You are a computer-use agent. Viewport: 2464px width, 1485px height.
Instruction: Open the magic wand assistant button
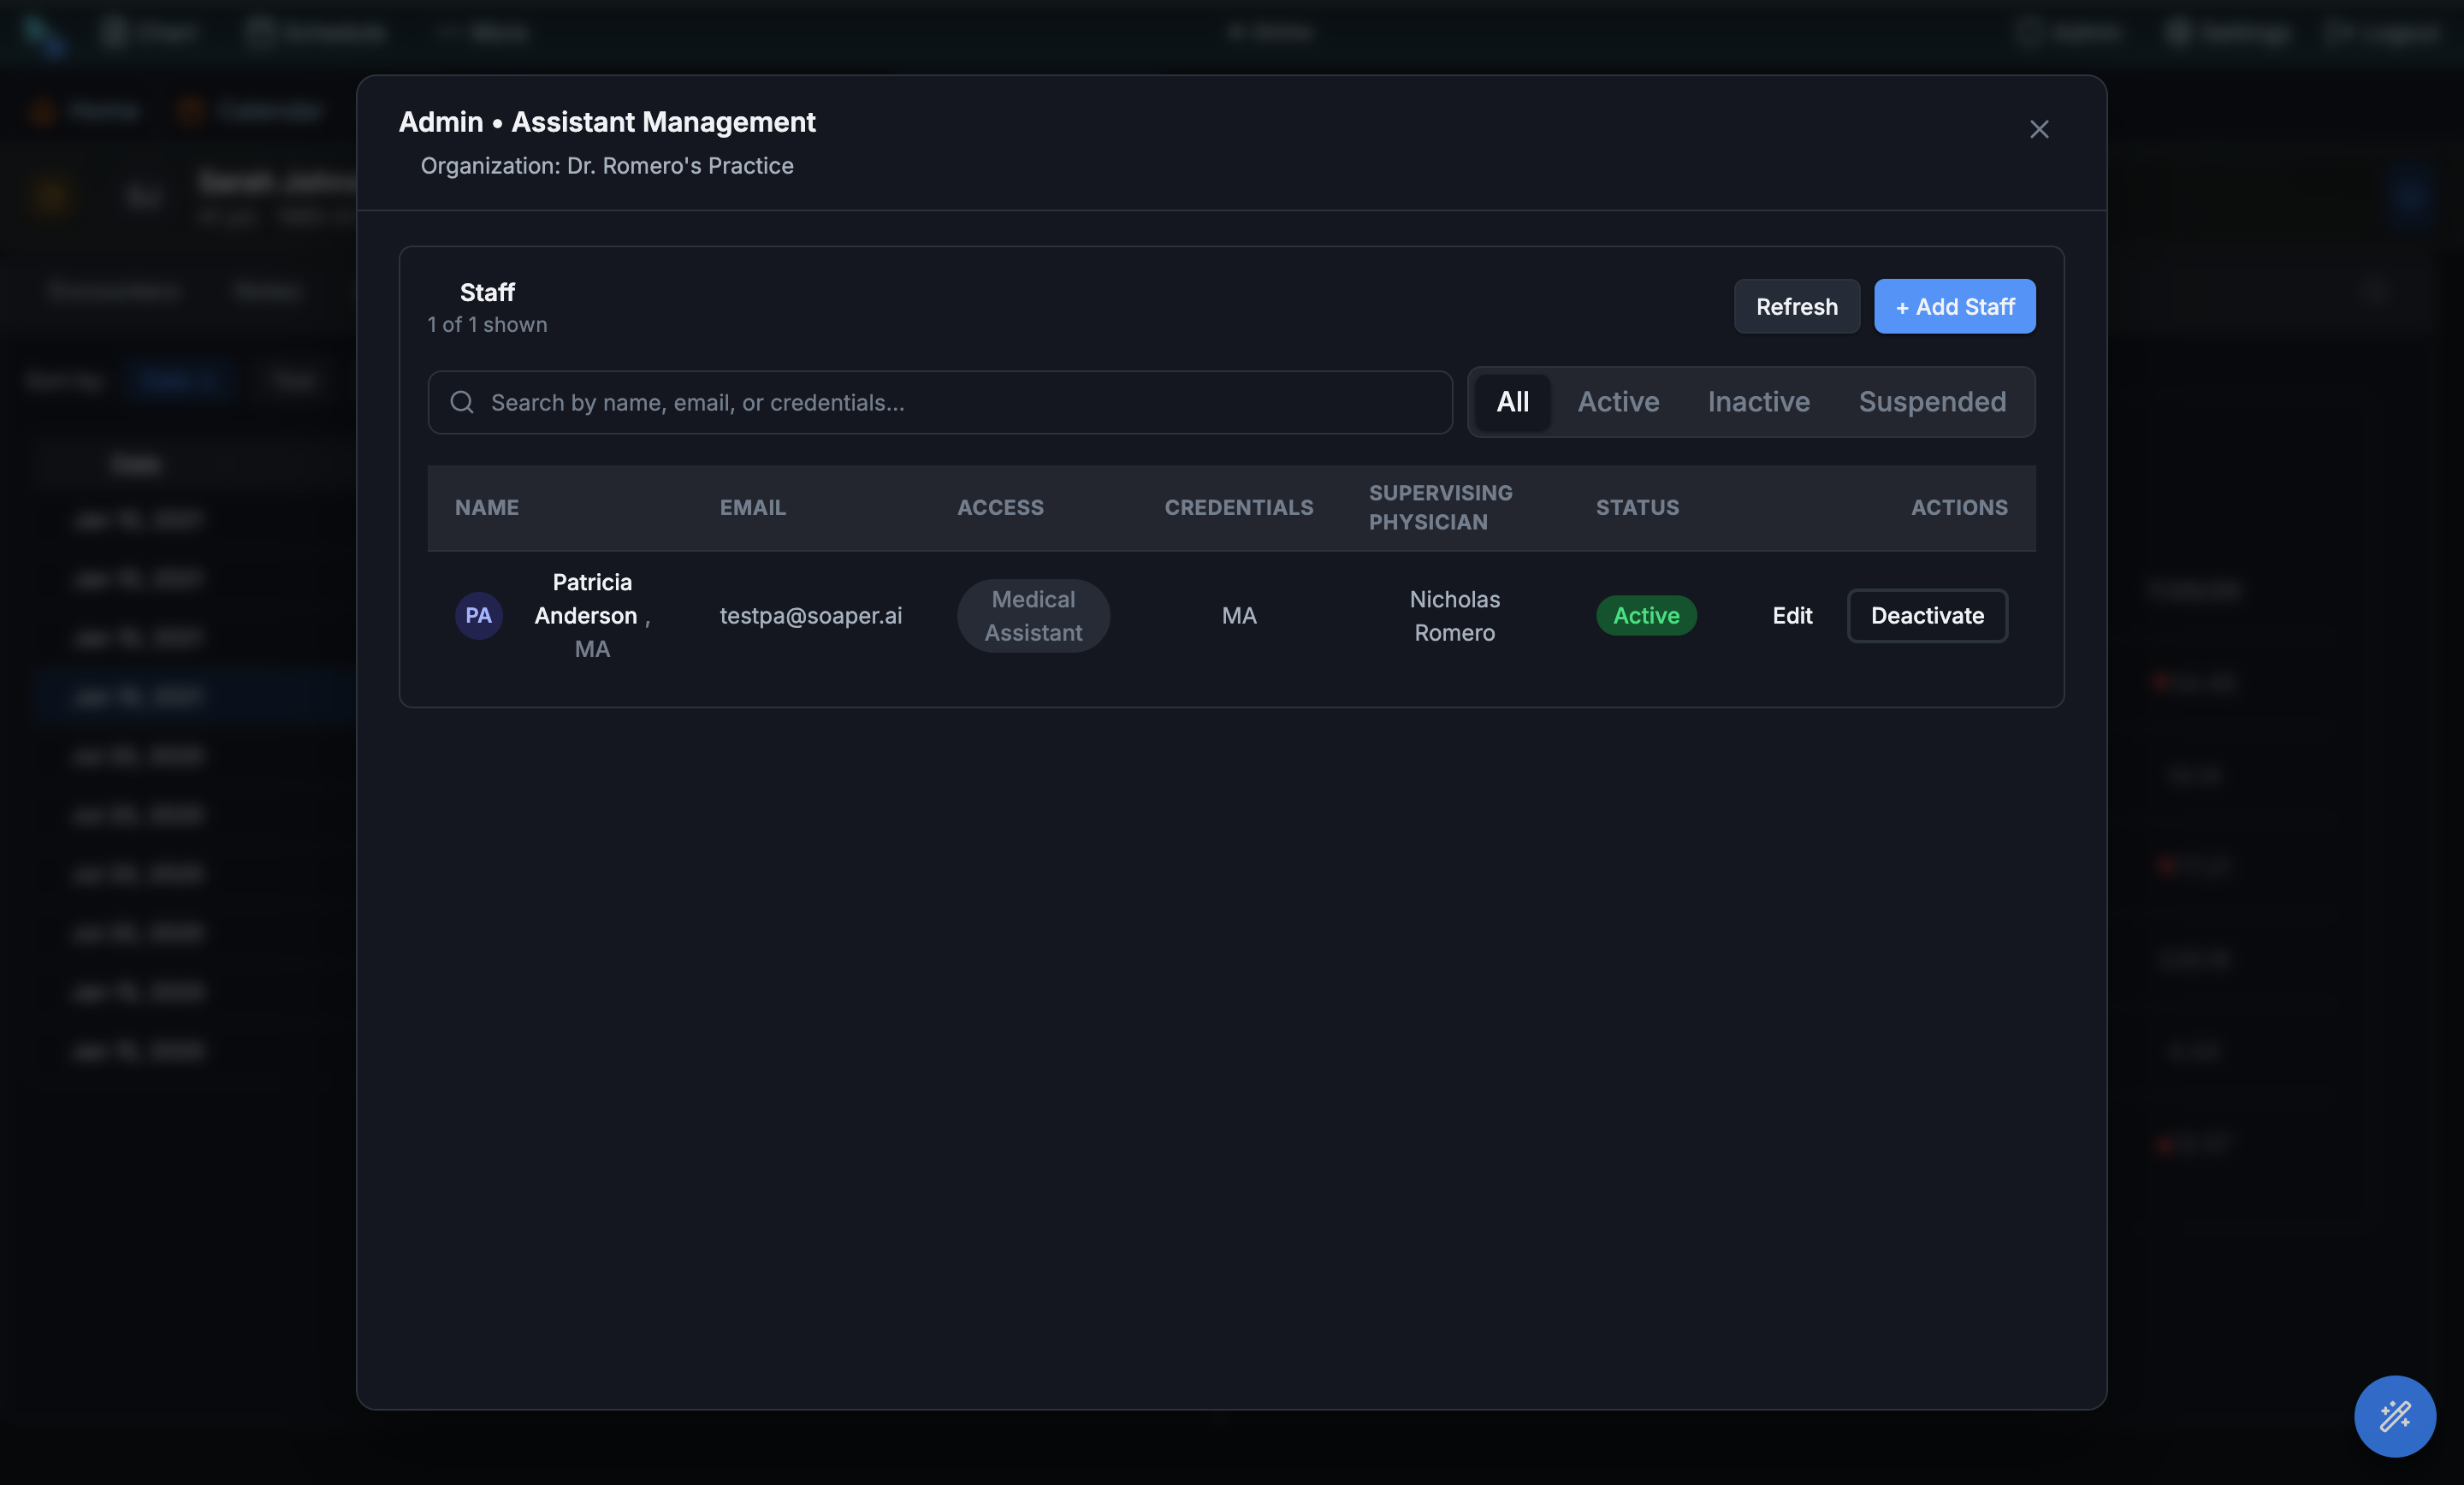pyautogui.click(x=2394, y=1415)
